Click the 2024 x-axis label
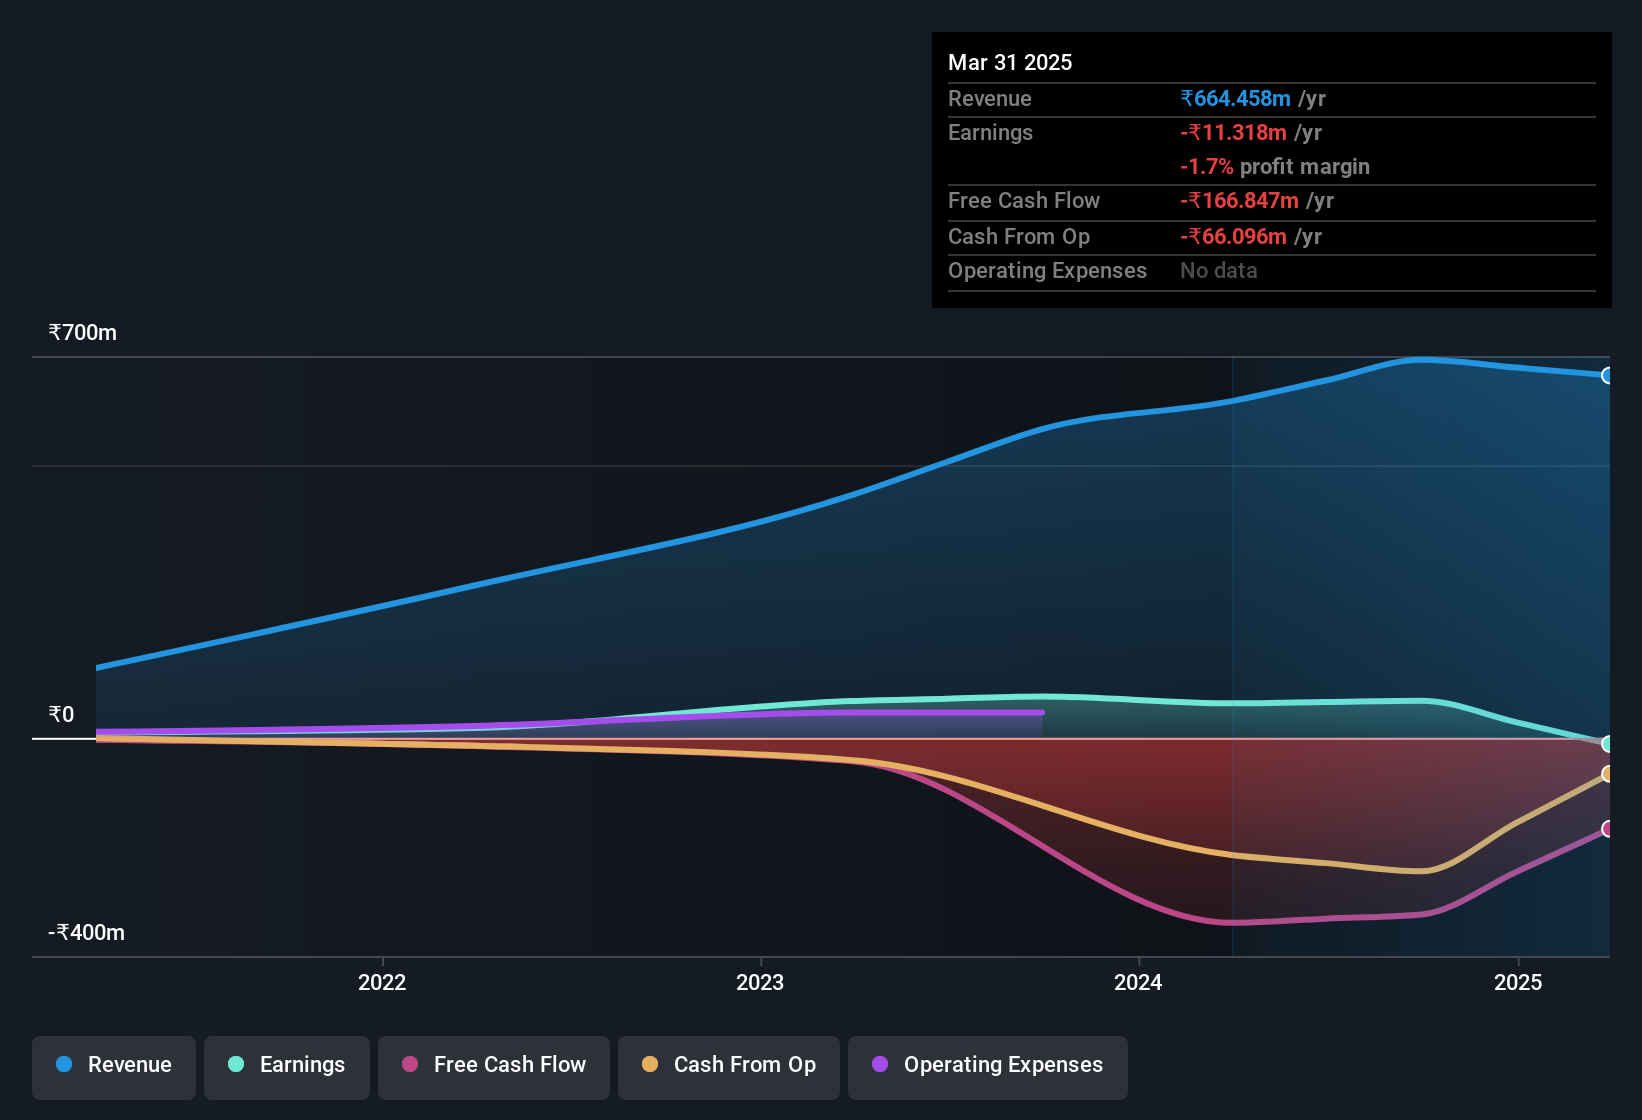This screenshot has width=1642, height=1120. click(1138, 982)
